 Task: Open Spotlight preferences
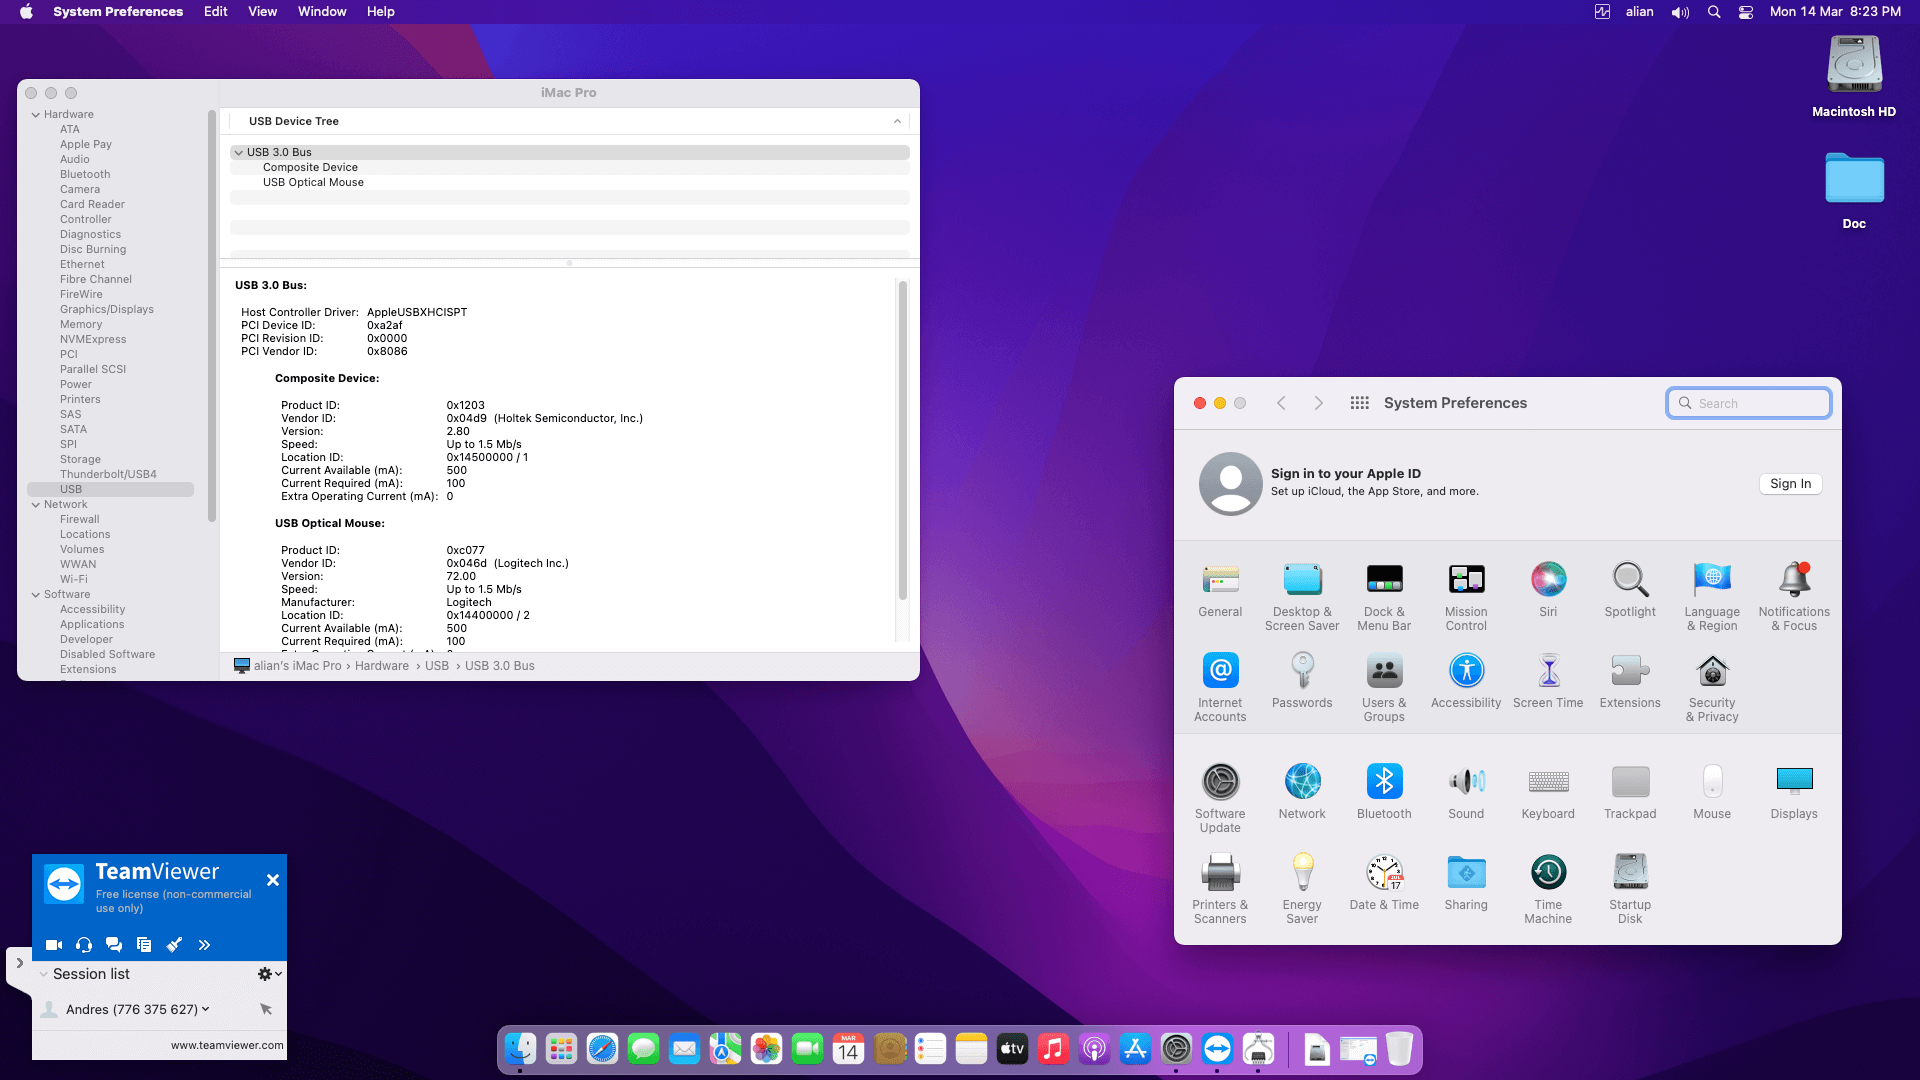(1630, 590)
